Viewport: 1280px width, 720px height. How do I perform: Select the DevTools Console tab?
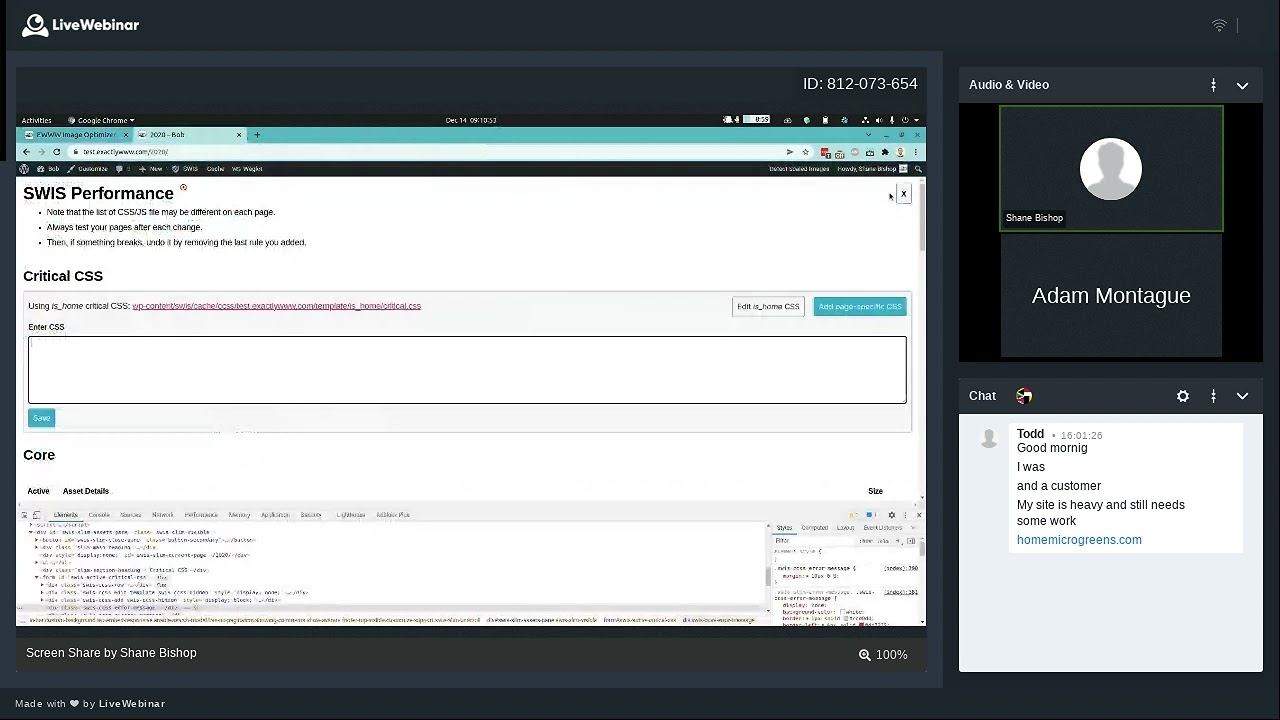[99, 515]
